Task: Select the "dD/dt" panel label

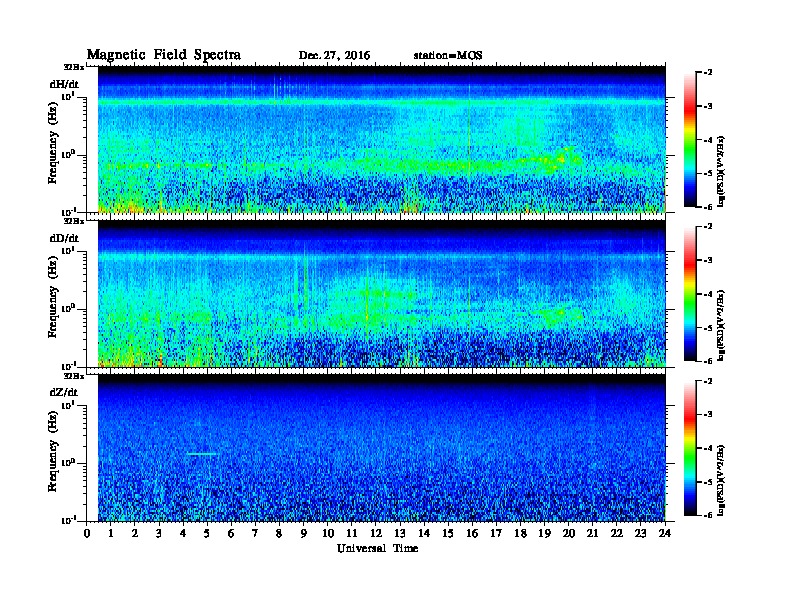Action: click(x=64, y=238)
